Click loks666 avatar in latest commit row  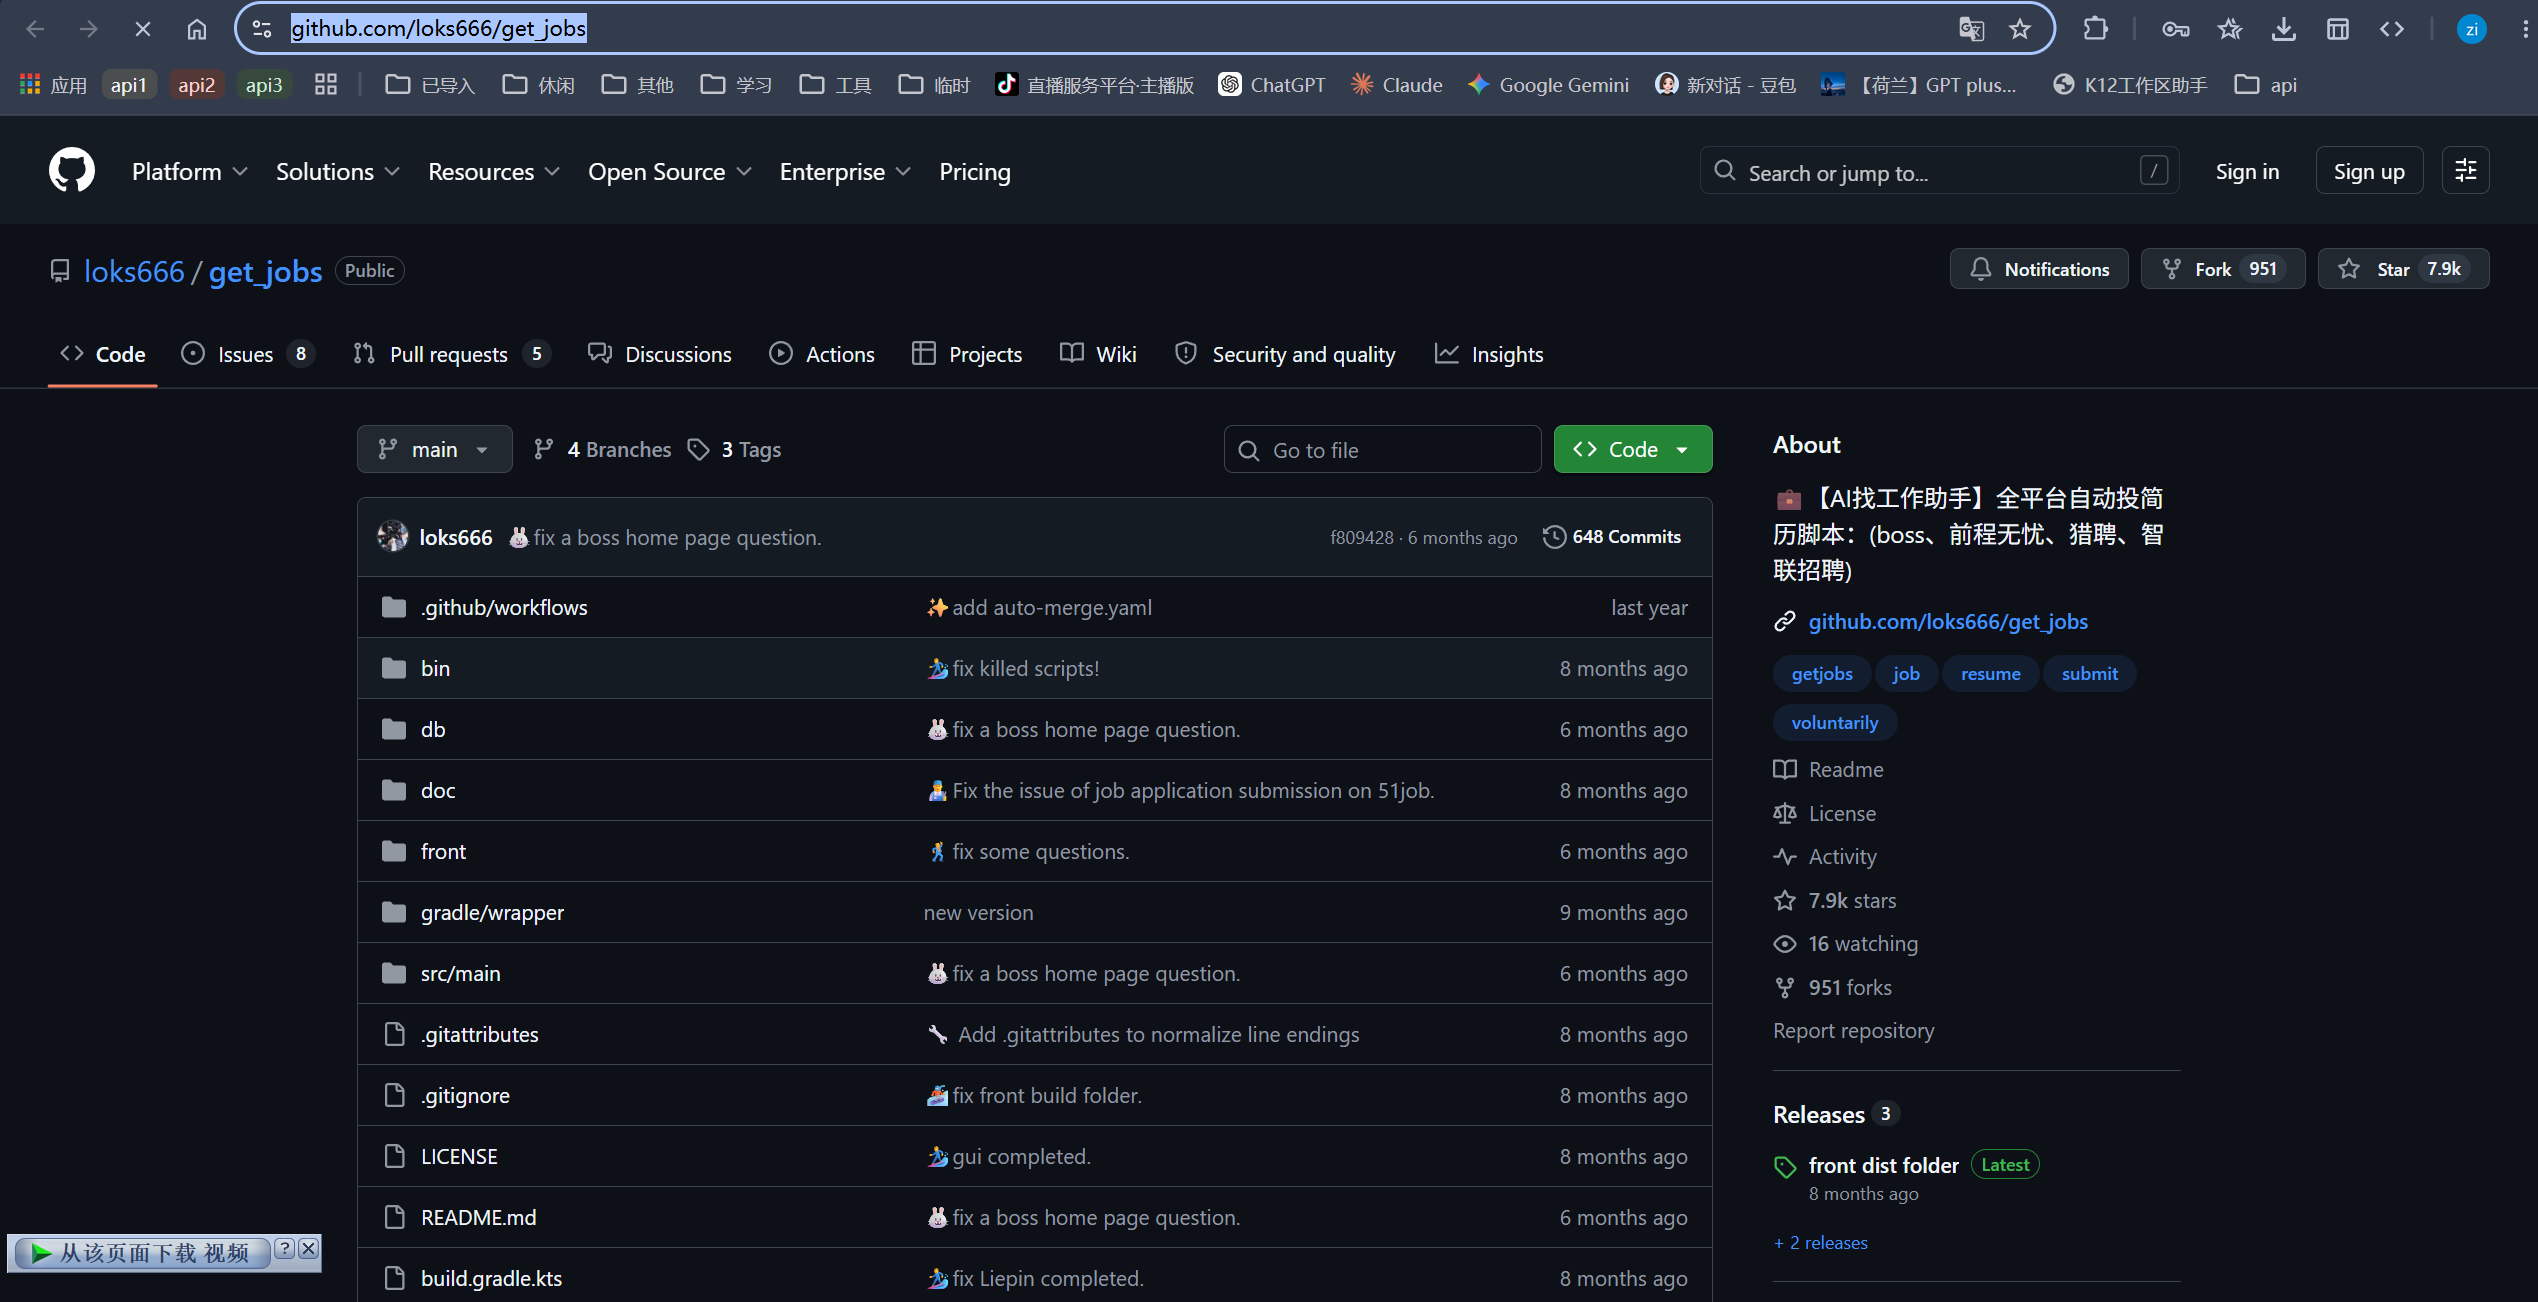[x=393, y=537]
